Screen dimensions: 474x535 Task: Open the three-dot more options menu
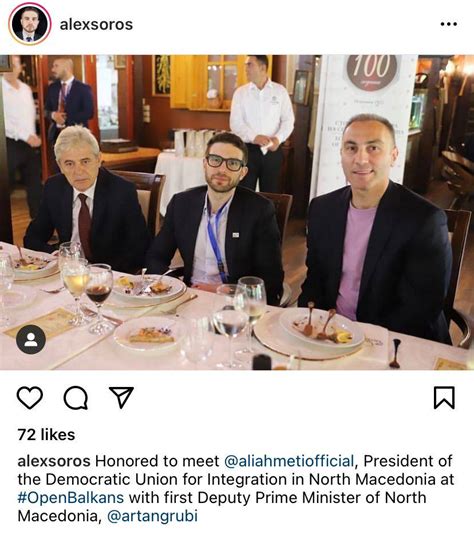point(449,24)
